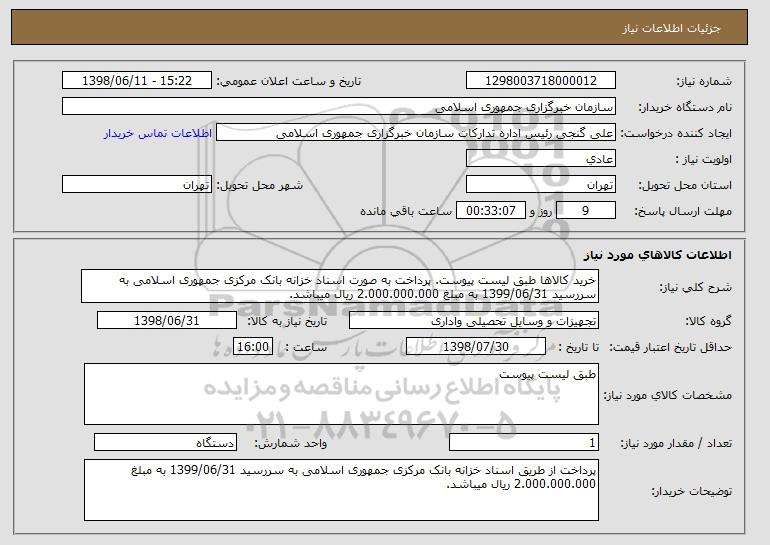The width and height of the screenshot is (770, 545).
Task: Click the شهر محل تحویل field
Action: (x=137, y=185)
